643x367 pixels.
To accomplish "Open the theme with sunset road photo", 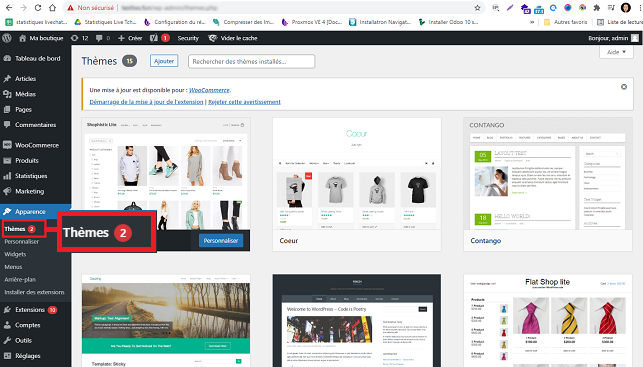I will [x=166, y=321].
